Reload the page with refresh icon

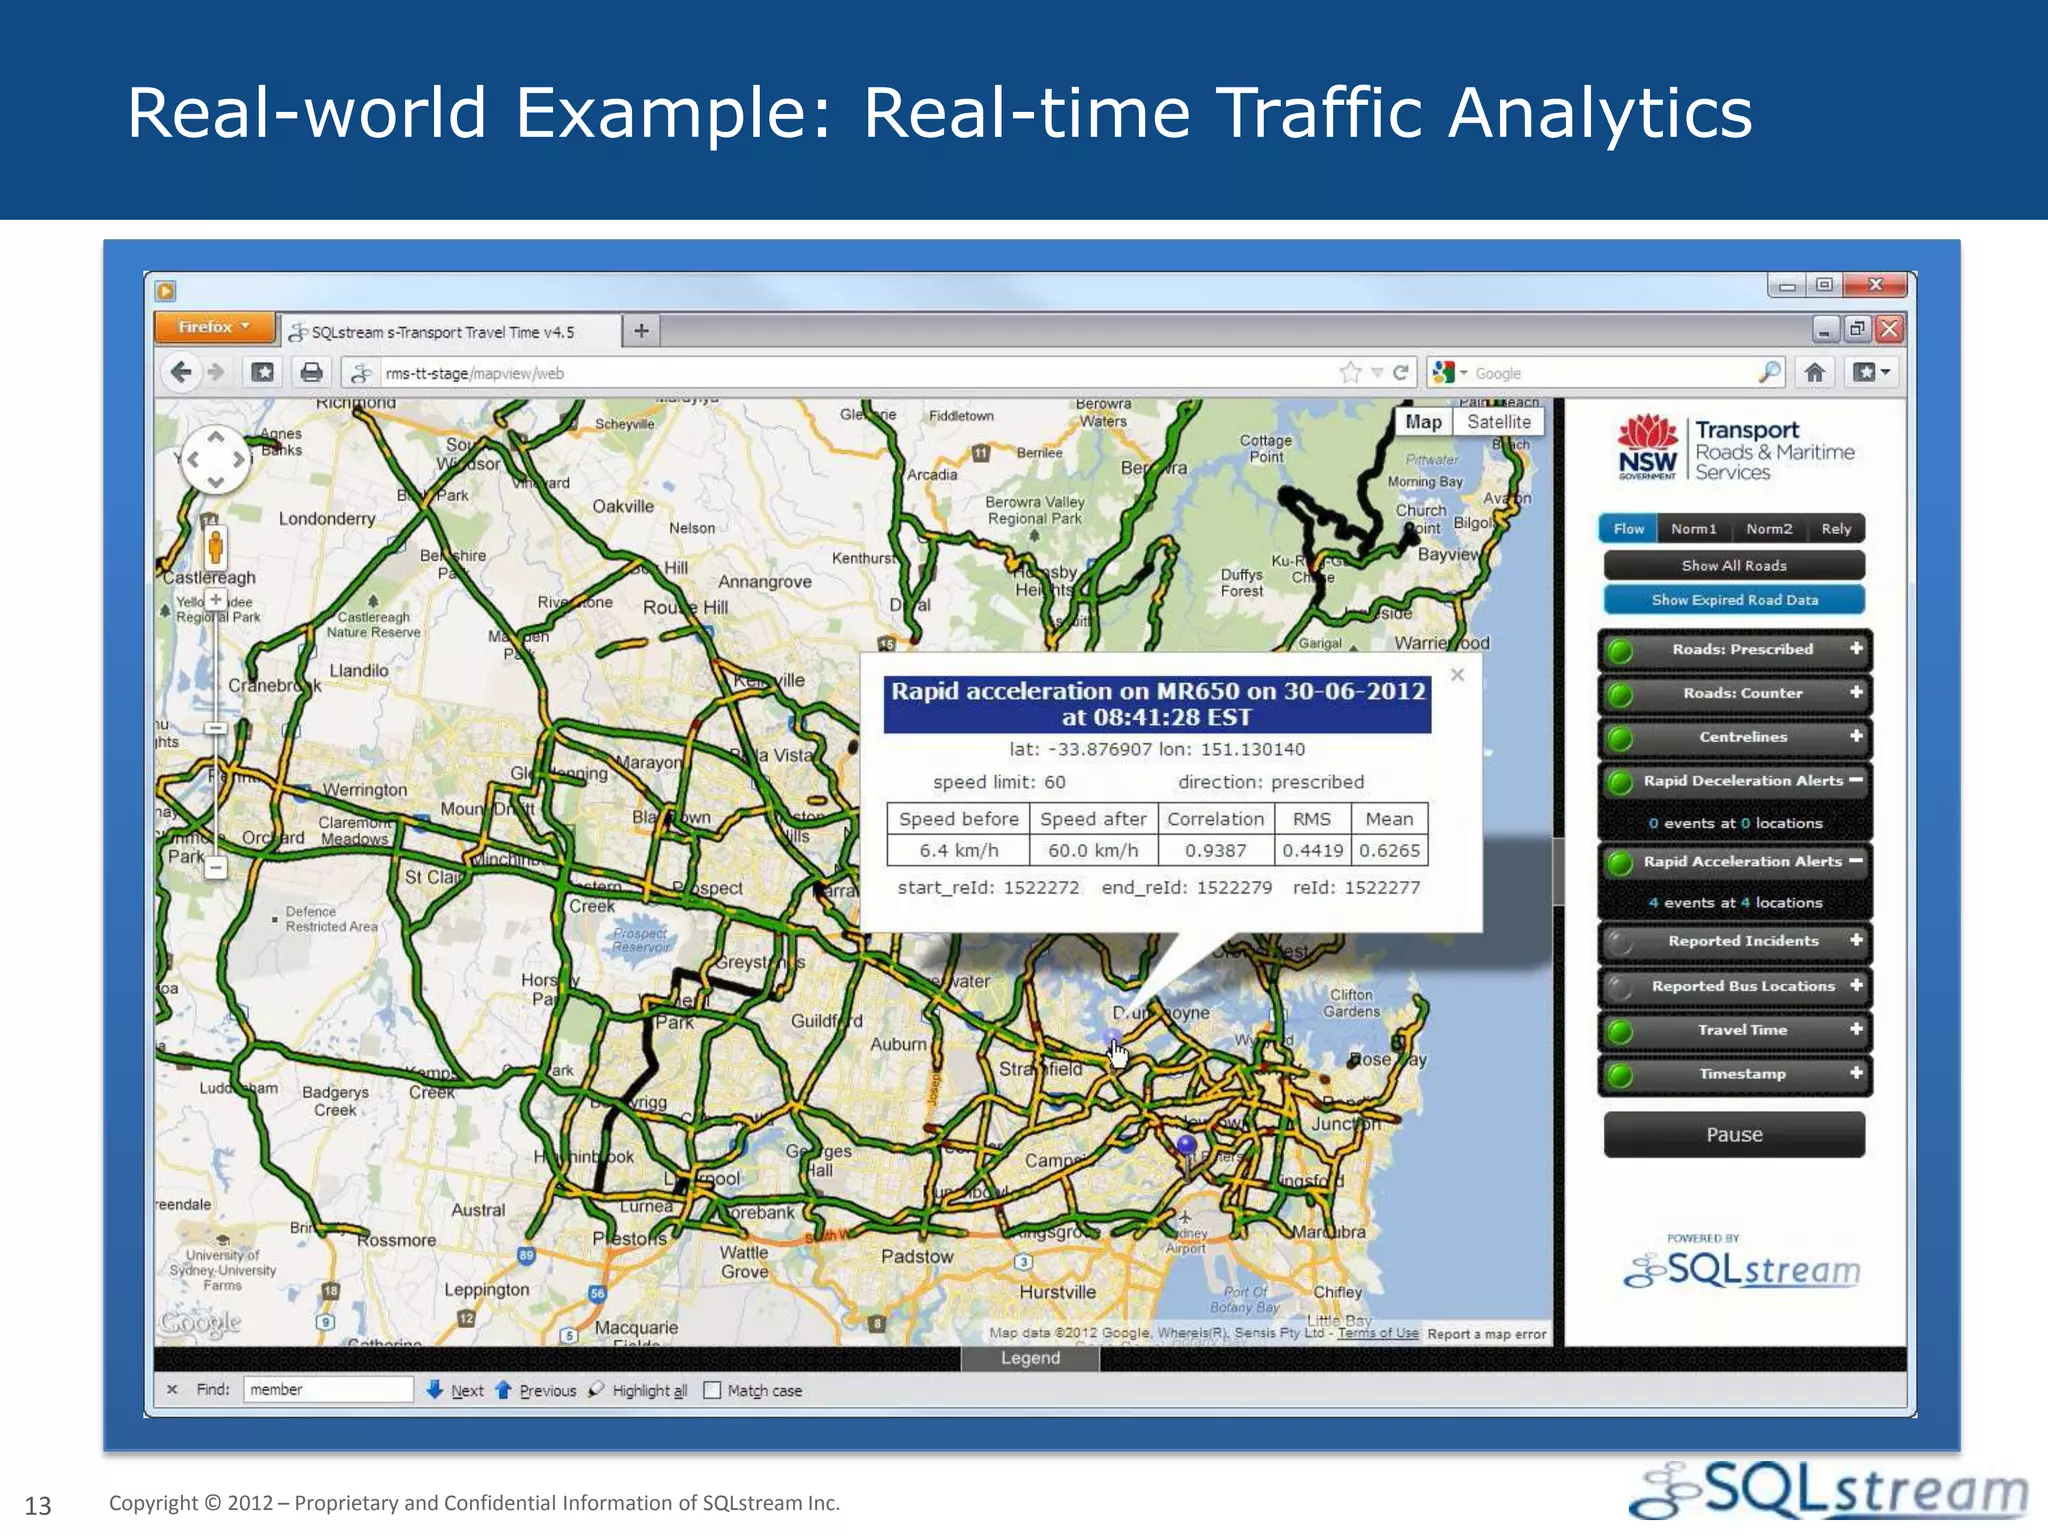point(1401,373)
